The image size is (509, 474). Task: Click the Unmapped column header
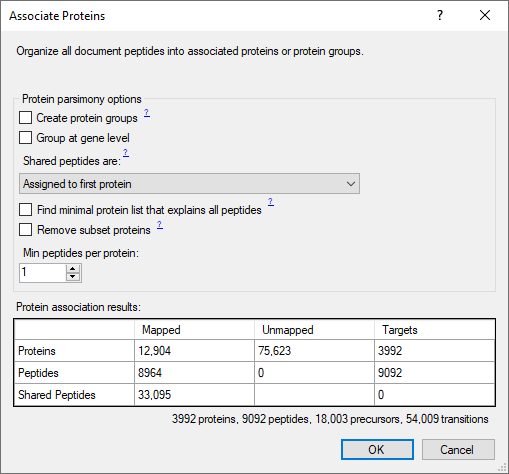point(314,330)
